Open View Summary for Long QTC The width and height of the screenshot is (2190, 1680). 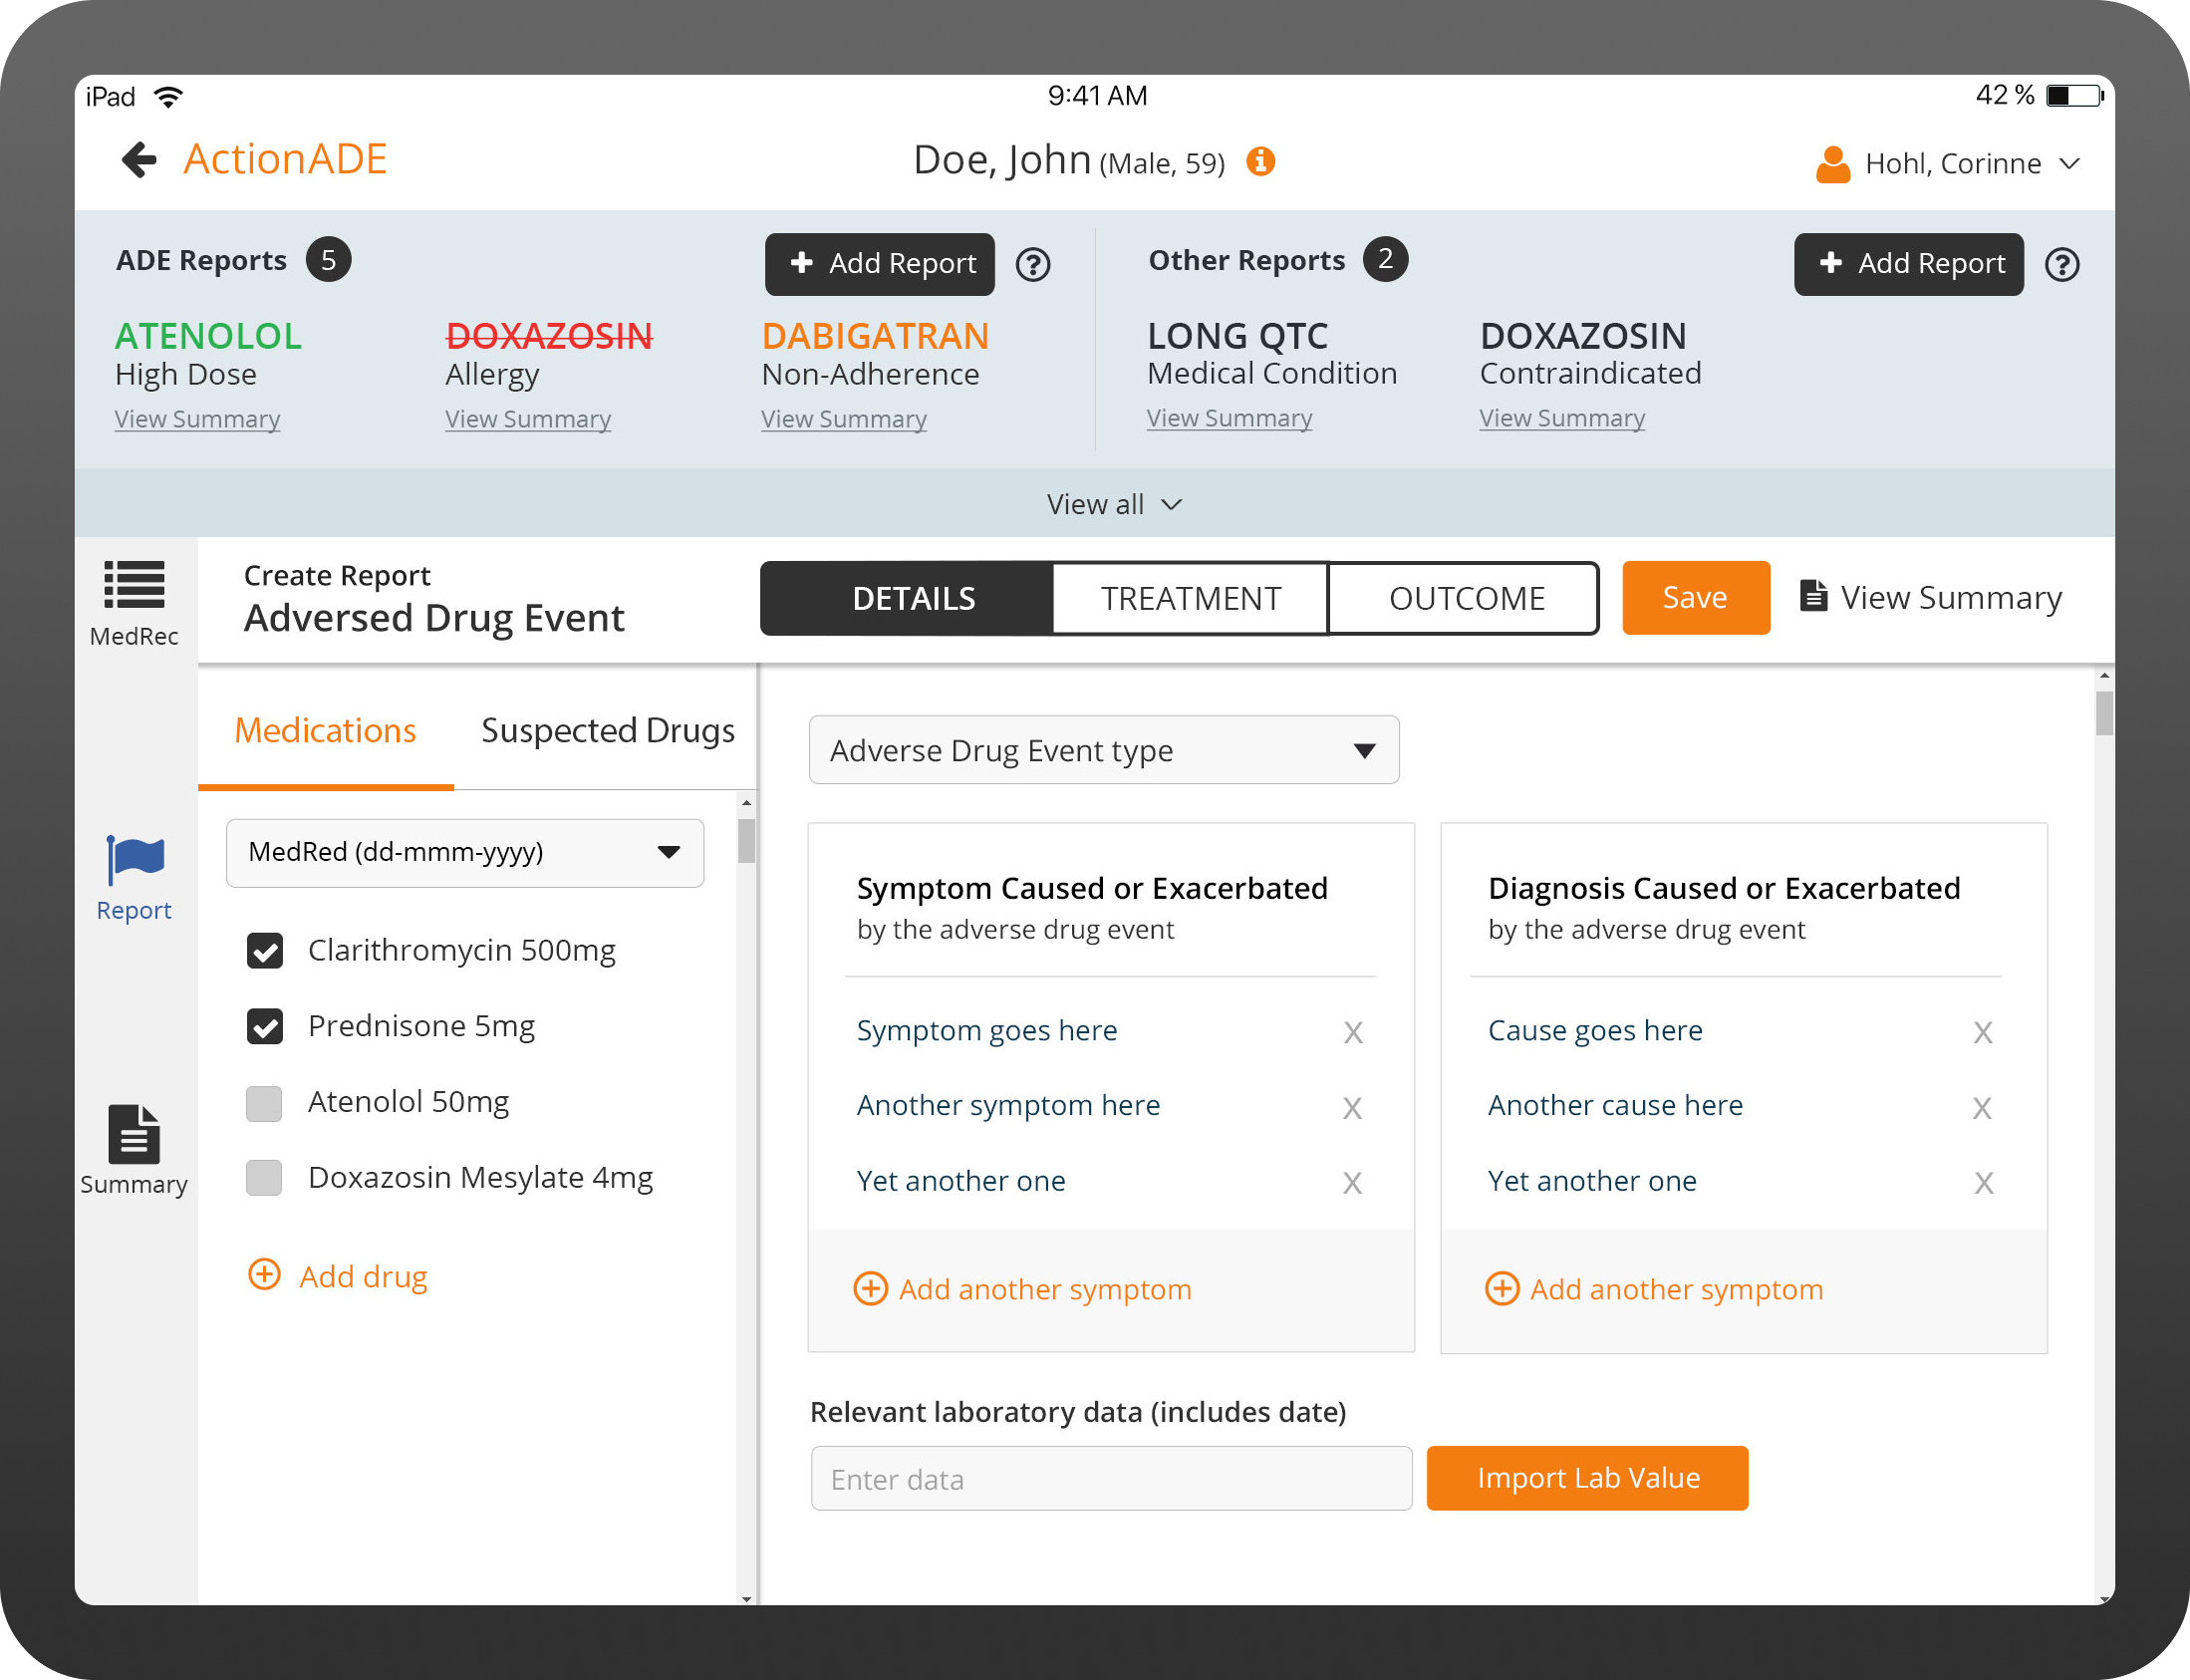[x=1229, y=418]
